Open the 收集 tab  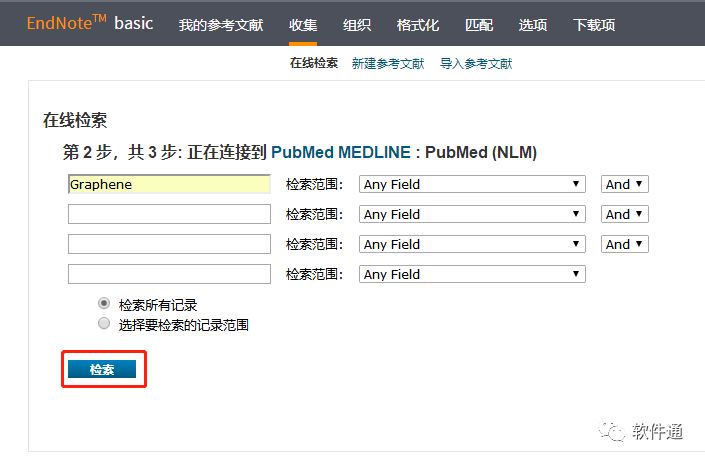pyautogui.click(x=303, y=25)
